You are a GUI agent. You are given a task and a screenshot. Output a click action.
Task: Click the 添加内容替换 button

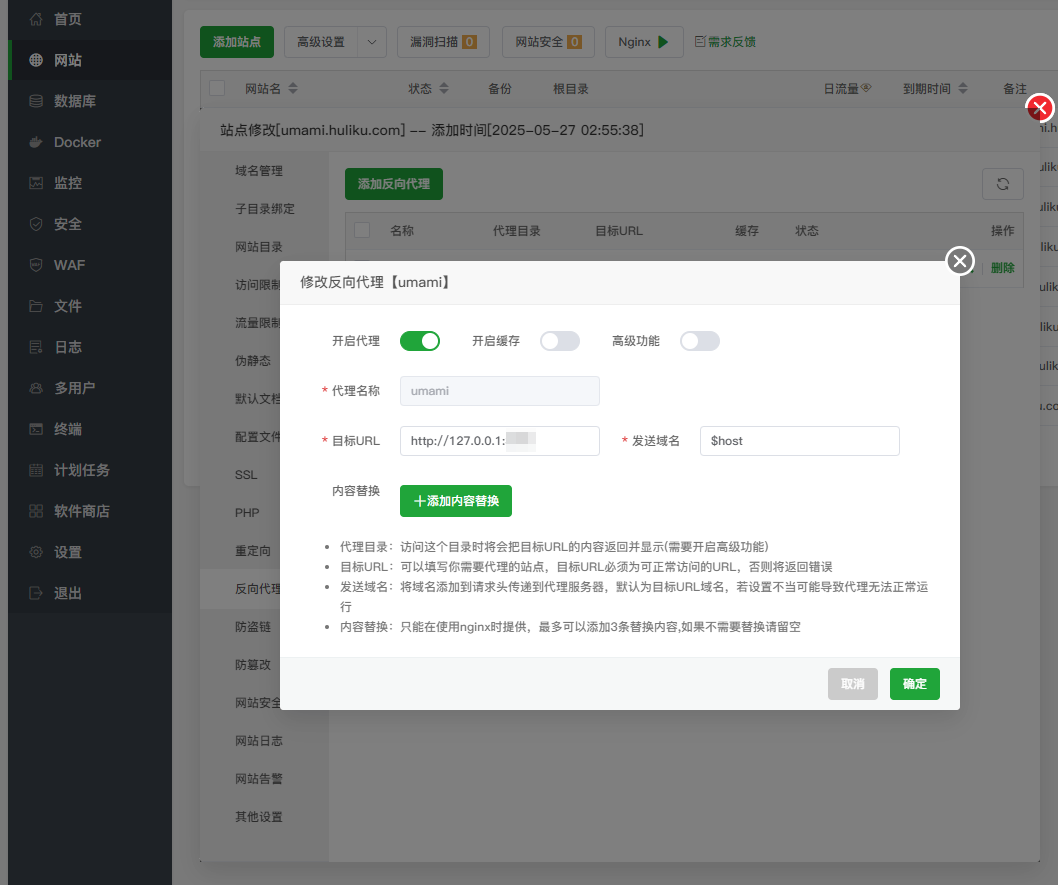456,501
